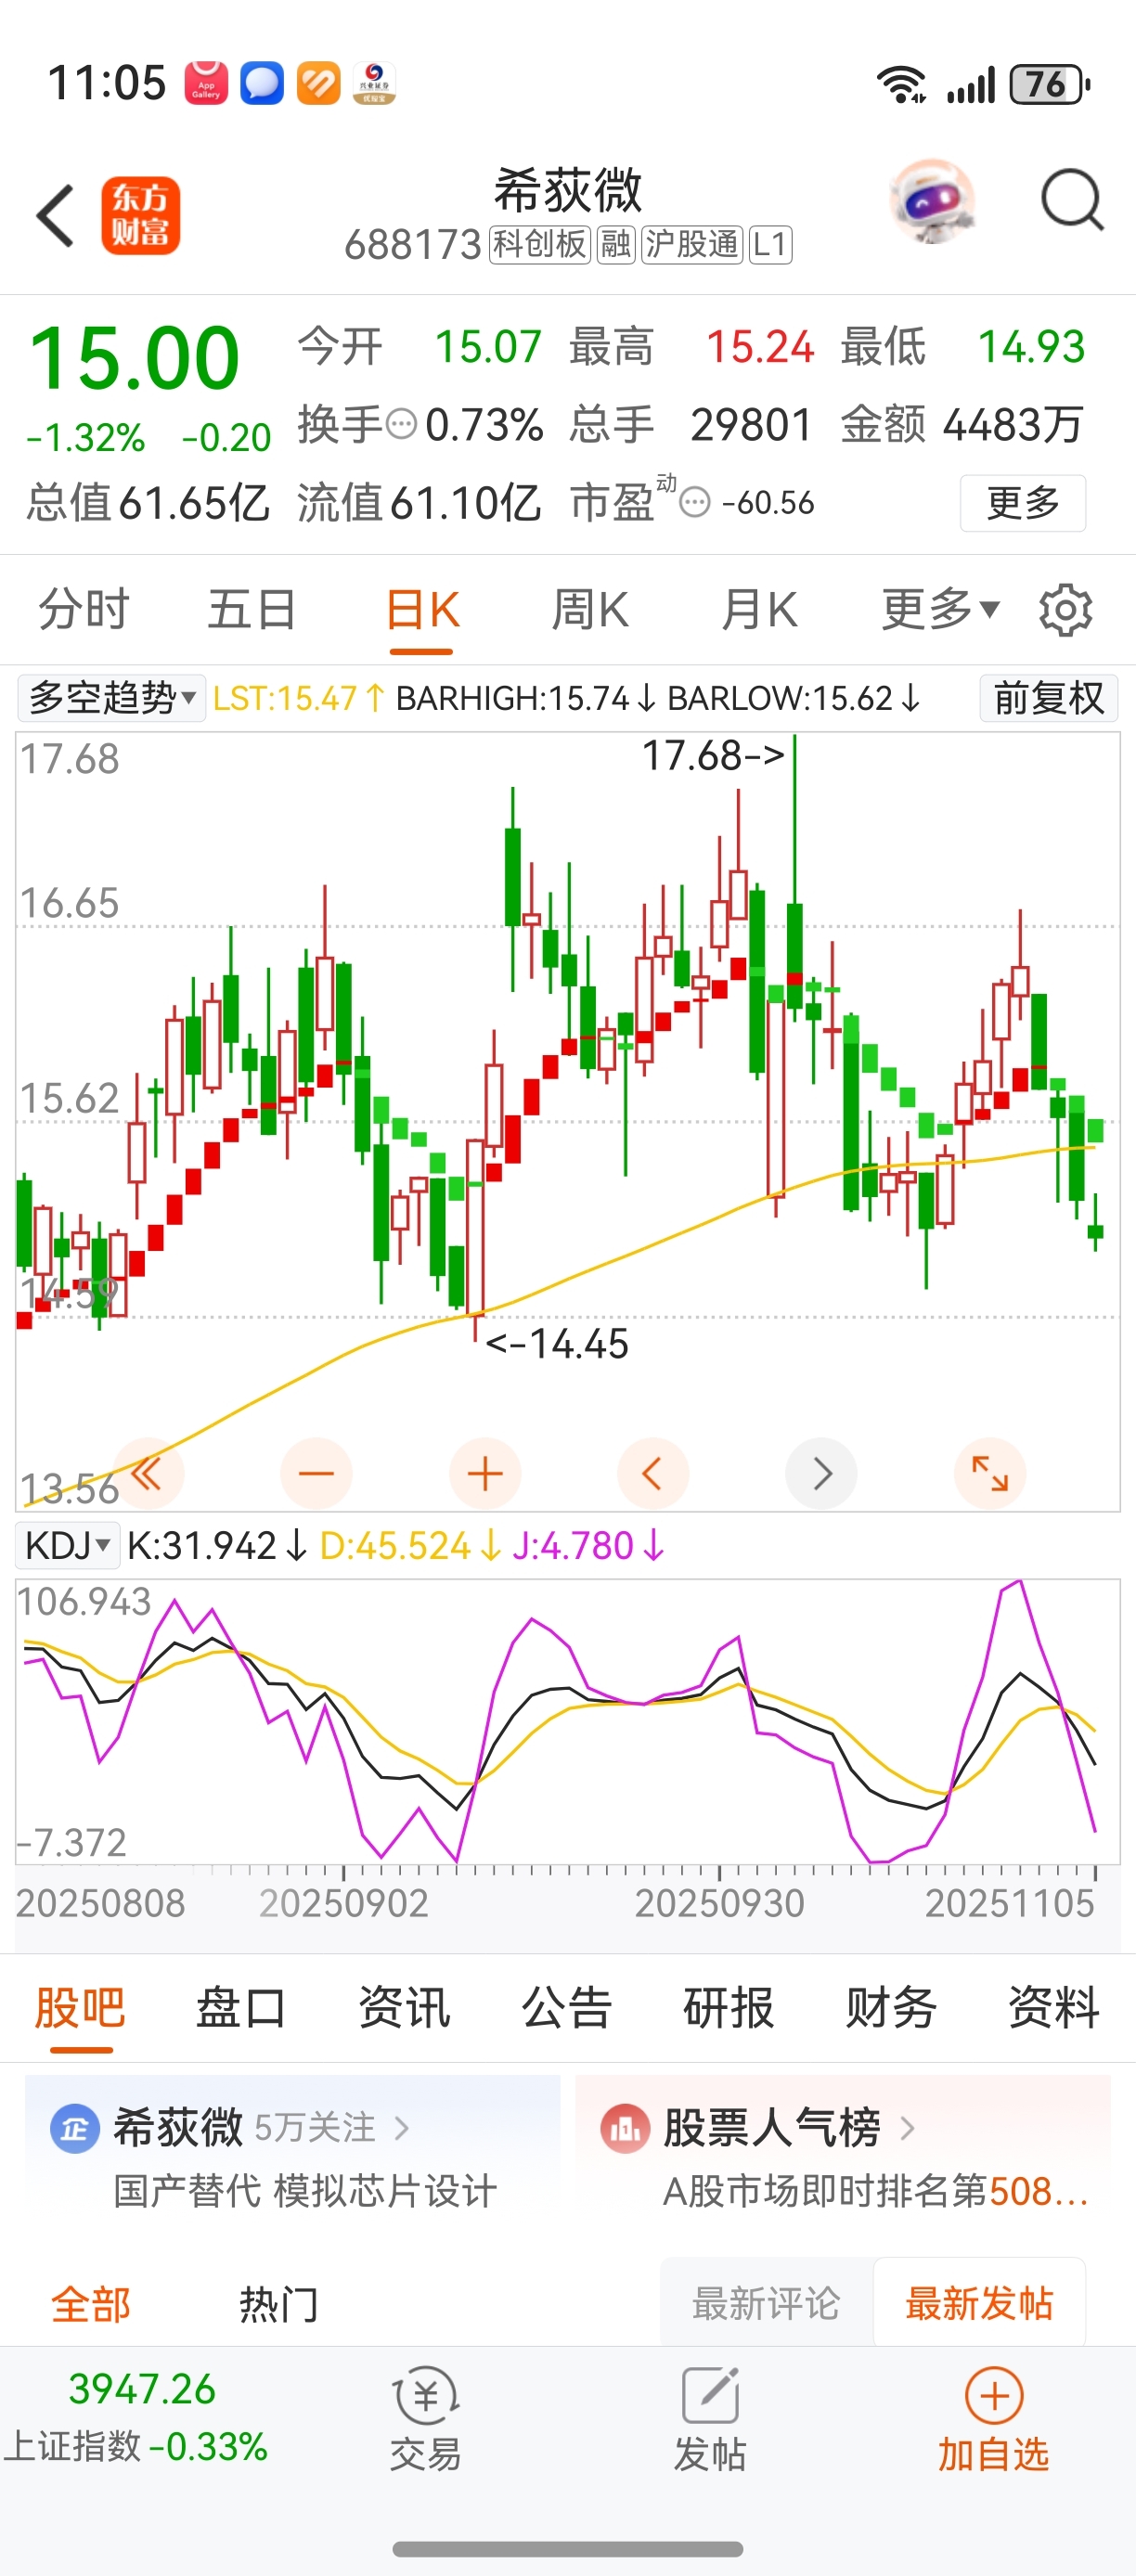Tap 17.68 high marker on chart

coord(712,755)
